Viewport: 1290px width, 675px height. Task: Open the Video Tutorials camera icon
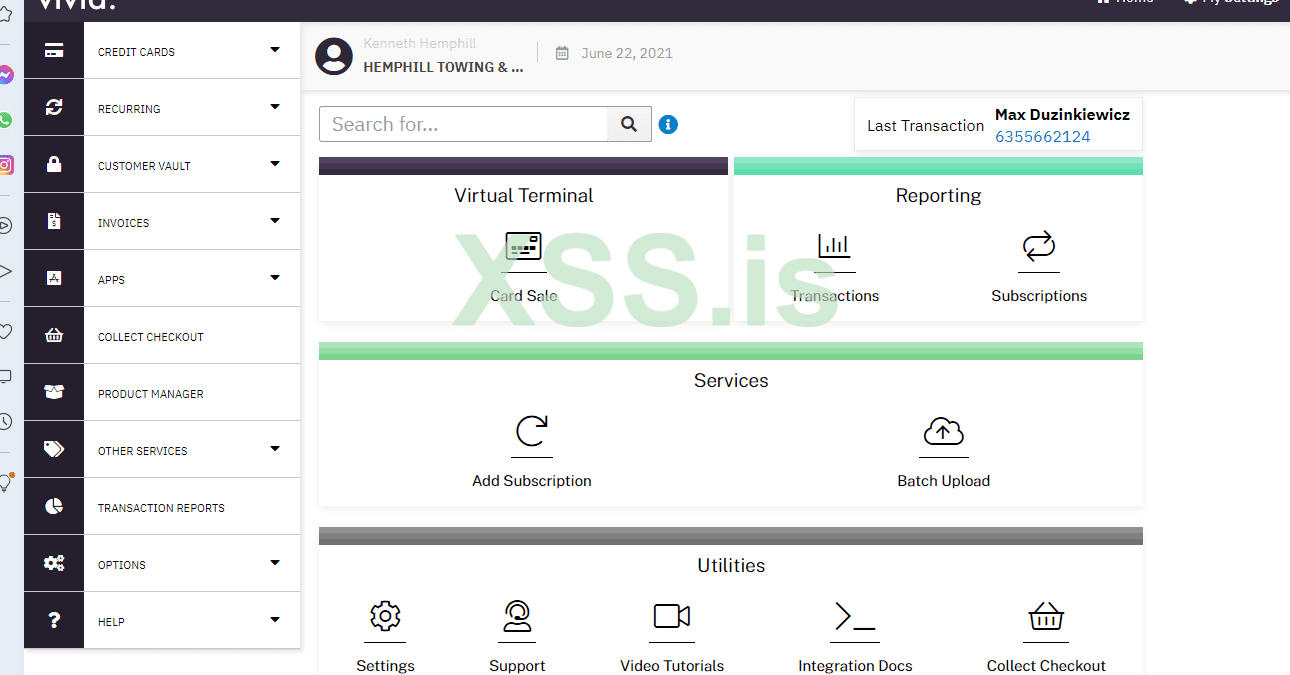(x=672, y=615)
